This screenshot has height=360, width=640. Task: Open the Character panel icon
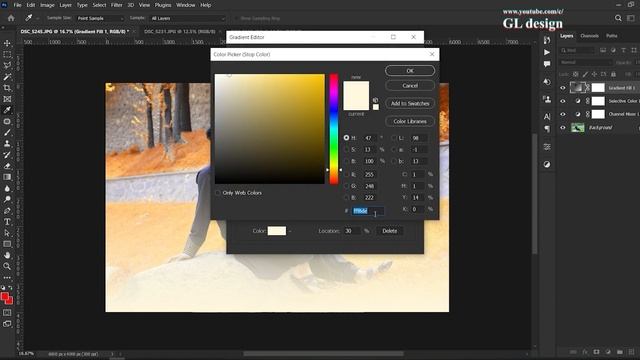(547, 117)
